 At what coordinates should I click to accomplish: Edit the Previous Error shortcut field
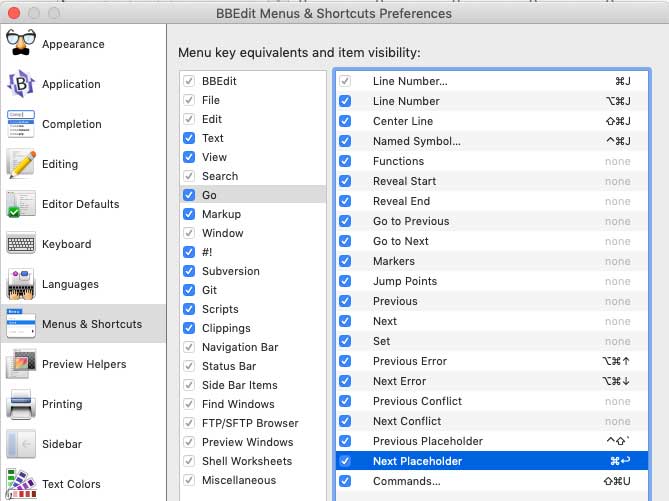[616, 361]
